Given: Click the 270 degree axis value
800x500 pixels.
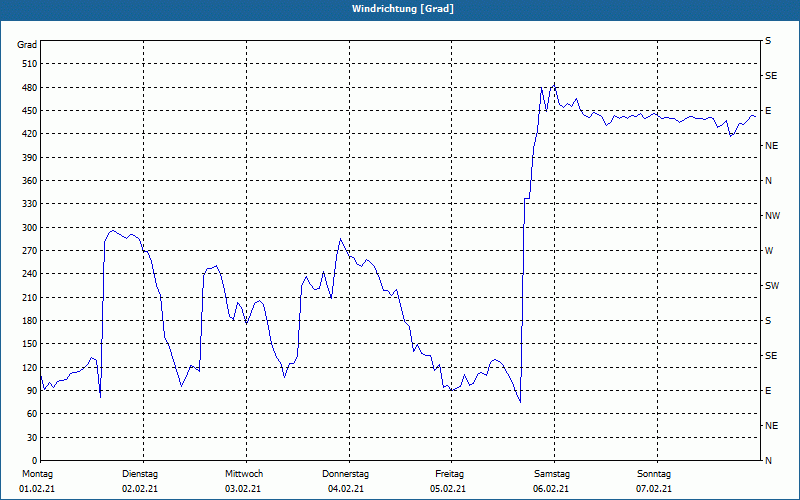Looking at the screenshot, I should 30,251.
